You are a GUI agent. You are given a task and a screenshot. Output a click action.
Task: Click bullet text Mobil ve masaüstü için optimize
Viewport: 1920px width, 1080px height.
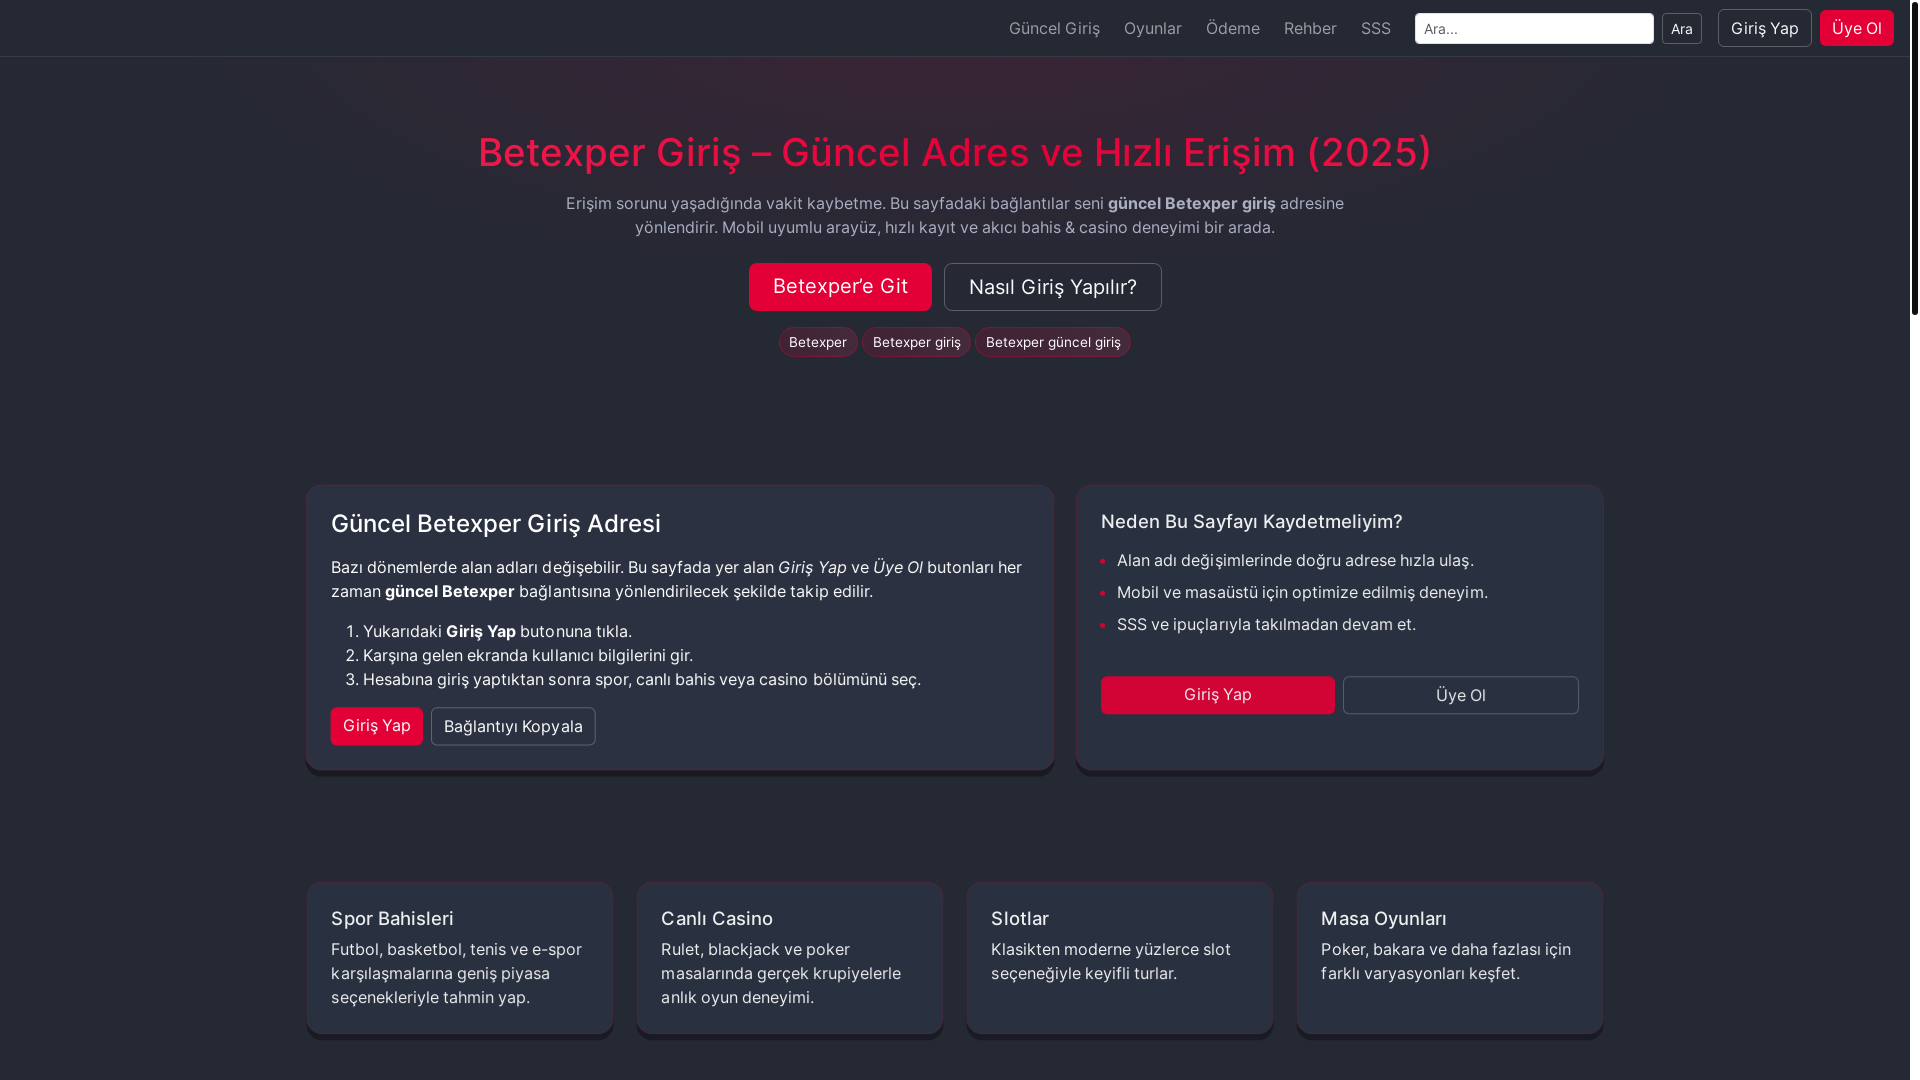[1302, 592]
